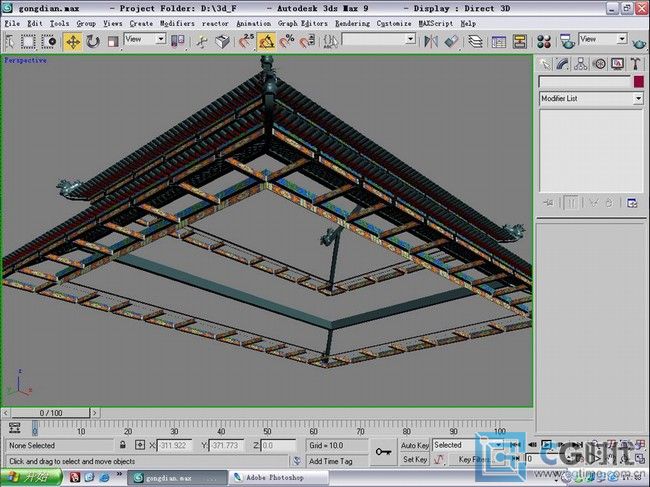650x487 pixels.
Task: Switch to the Utilities command panel tab
Action: [635, 64]
